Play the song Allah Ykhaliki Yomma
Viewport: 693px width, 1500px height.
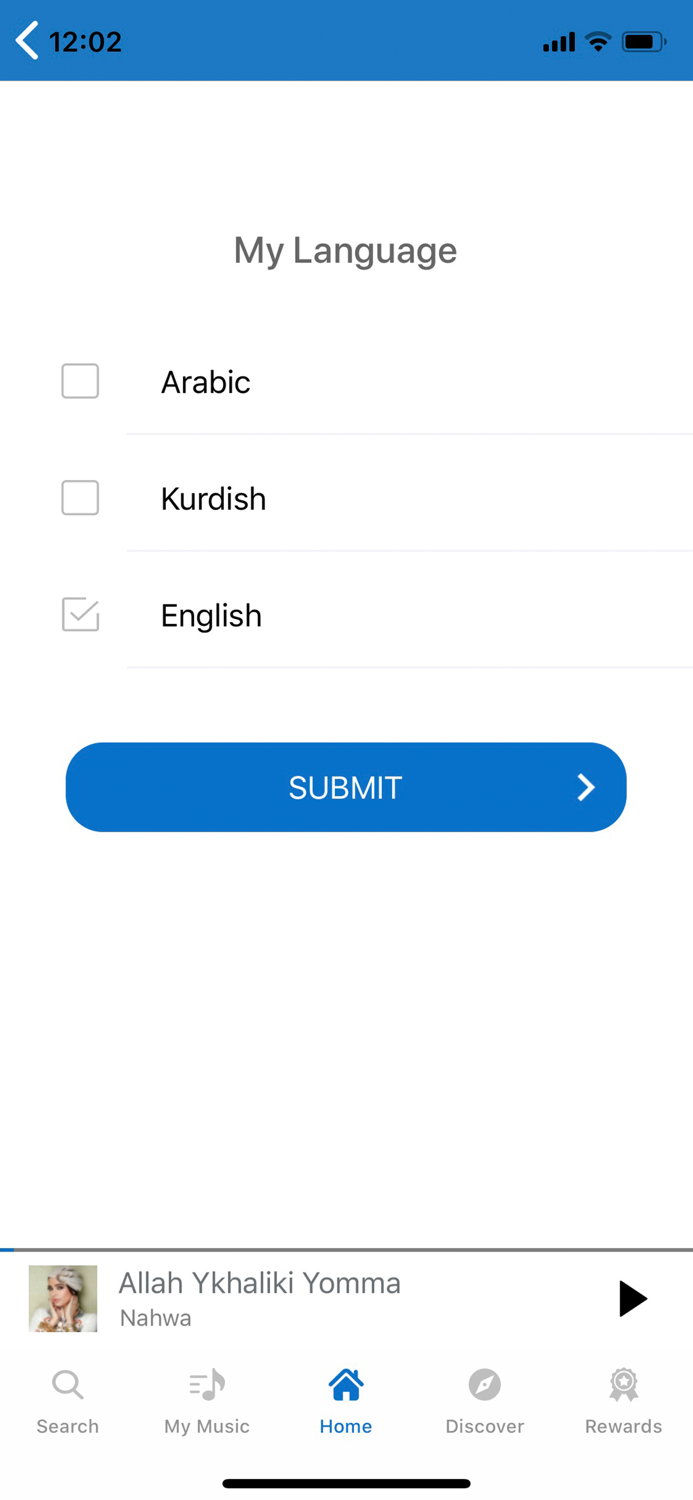(x=632, y=1299)
